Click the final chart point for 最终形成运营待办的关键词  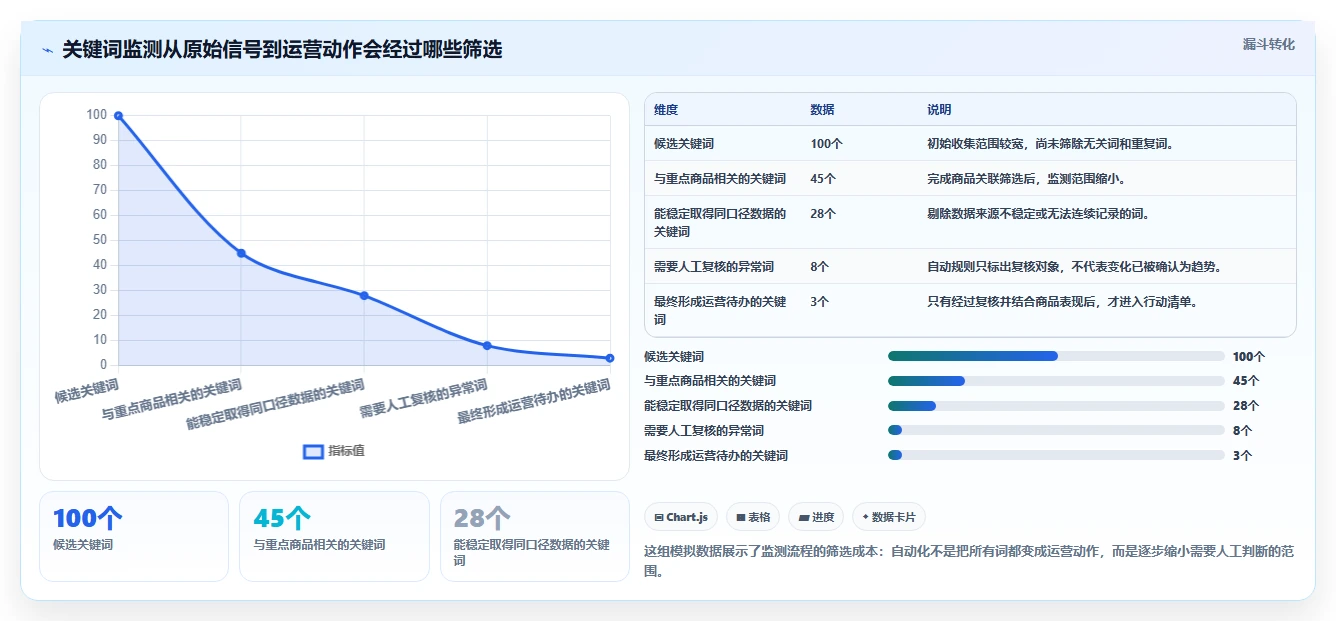(x=610, y=358)
